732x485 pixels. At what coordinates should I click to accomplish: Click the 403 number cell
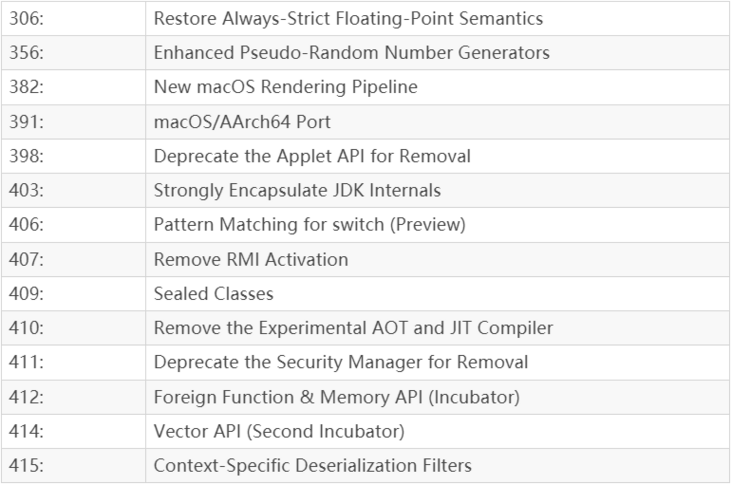tap(73, 190)
